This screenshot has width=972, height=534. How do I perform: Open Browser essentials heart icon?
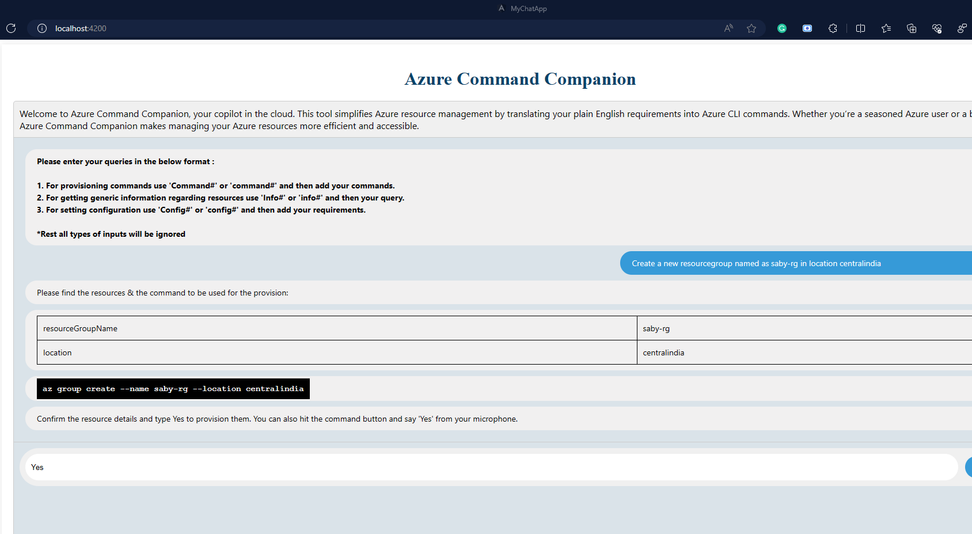coord(937,29)
